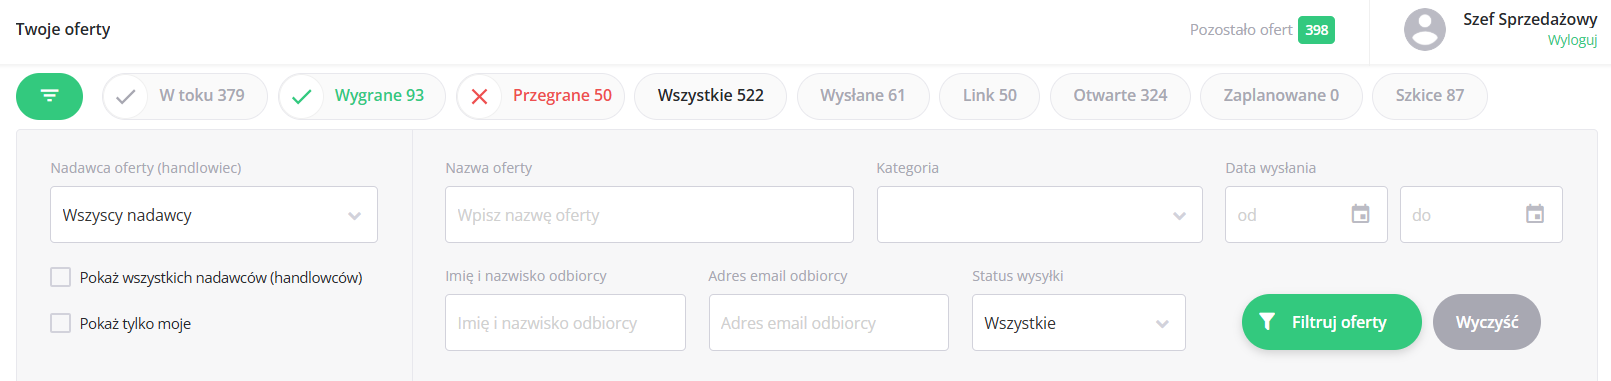Open the Status wysyłki dropdown
Image resolution: width=1611 pixels, height=381 pixels.
[x=1078, y=322]
